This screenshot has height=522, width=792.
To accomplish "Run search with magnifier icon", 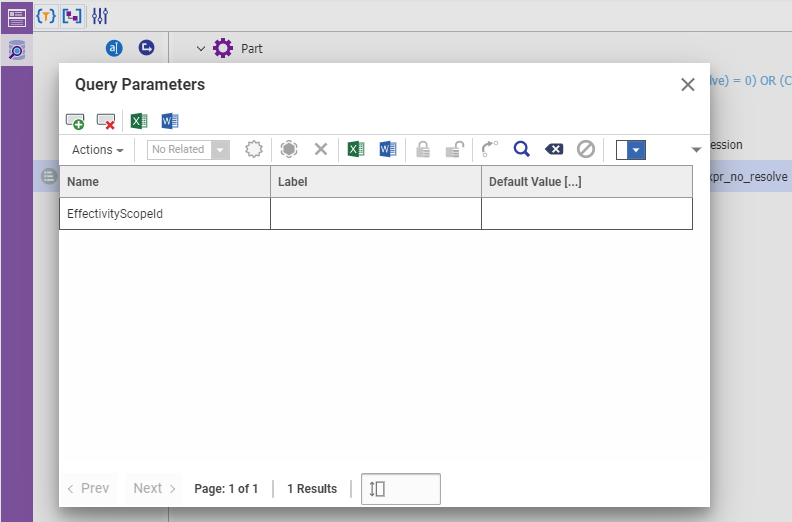I will pos(522,149).
